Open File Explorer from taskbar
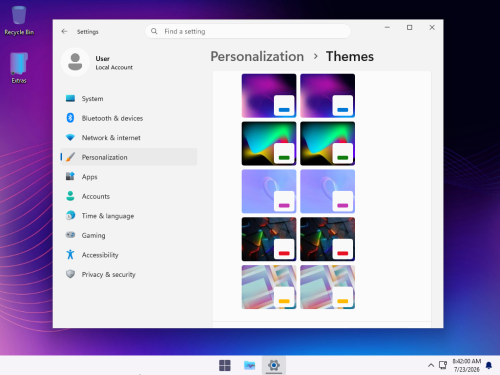This screenshot has width=500, height=375. (249, 365)
